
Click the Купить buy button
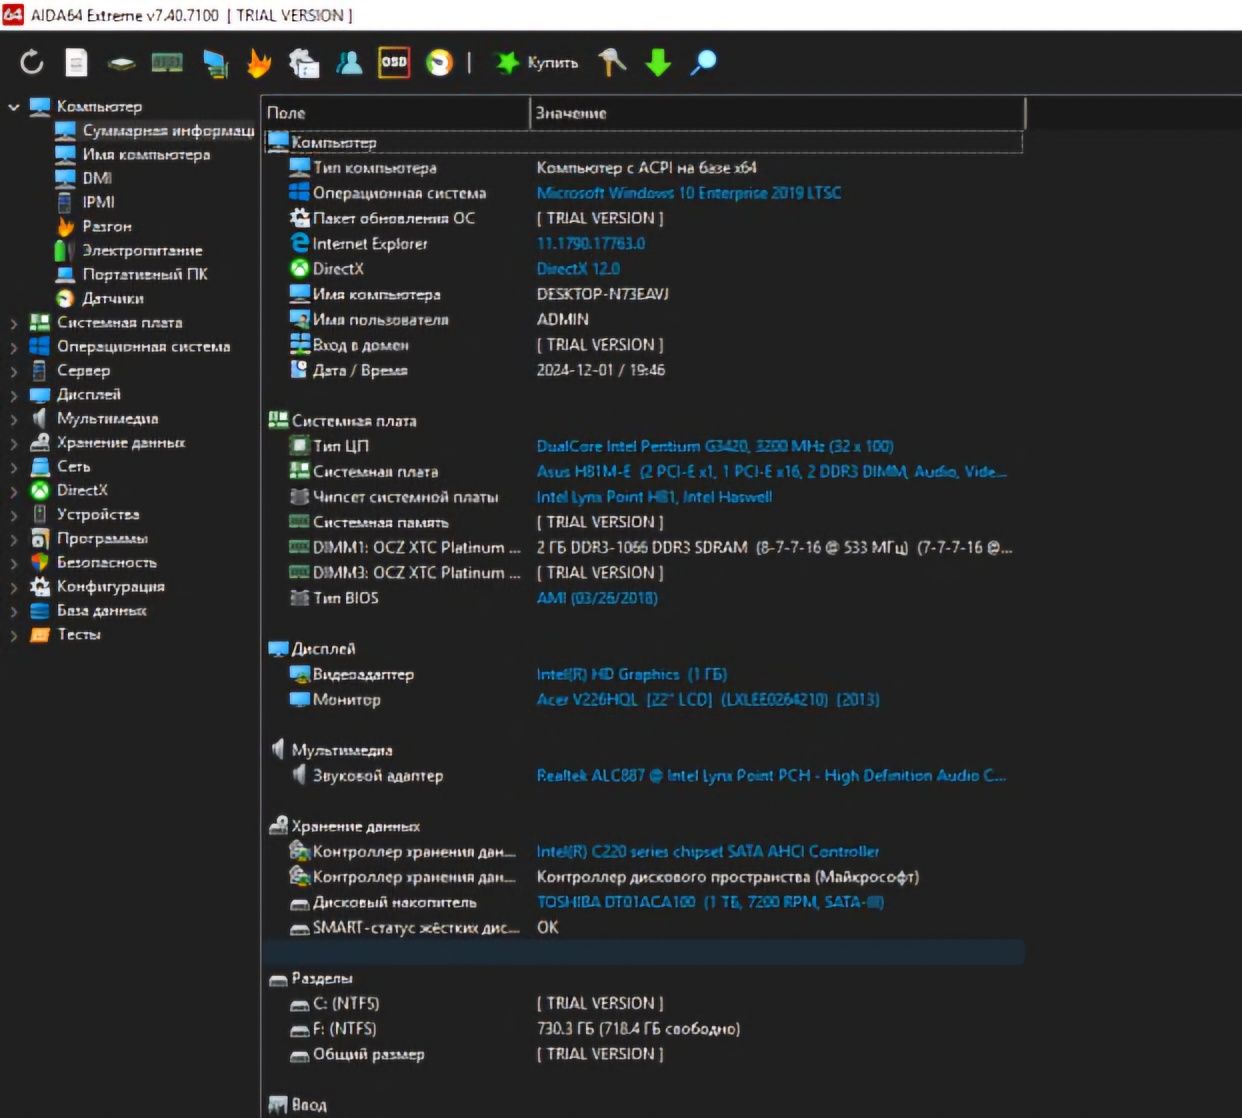[x=537, y=63]
